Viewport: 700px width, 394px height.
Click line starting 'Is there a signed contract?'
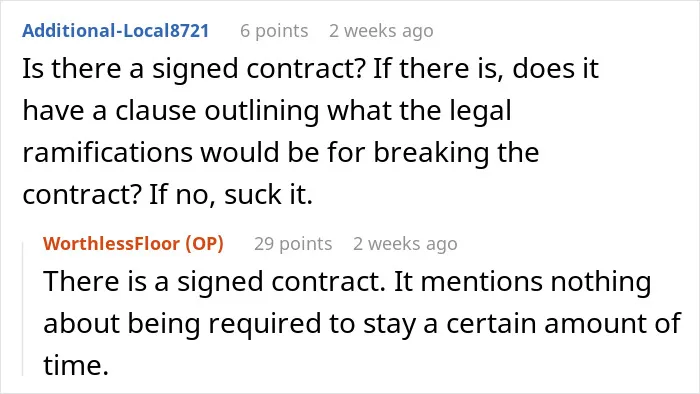click(x=310, y=69)
